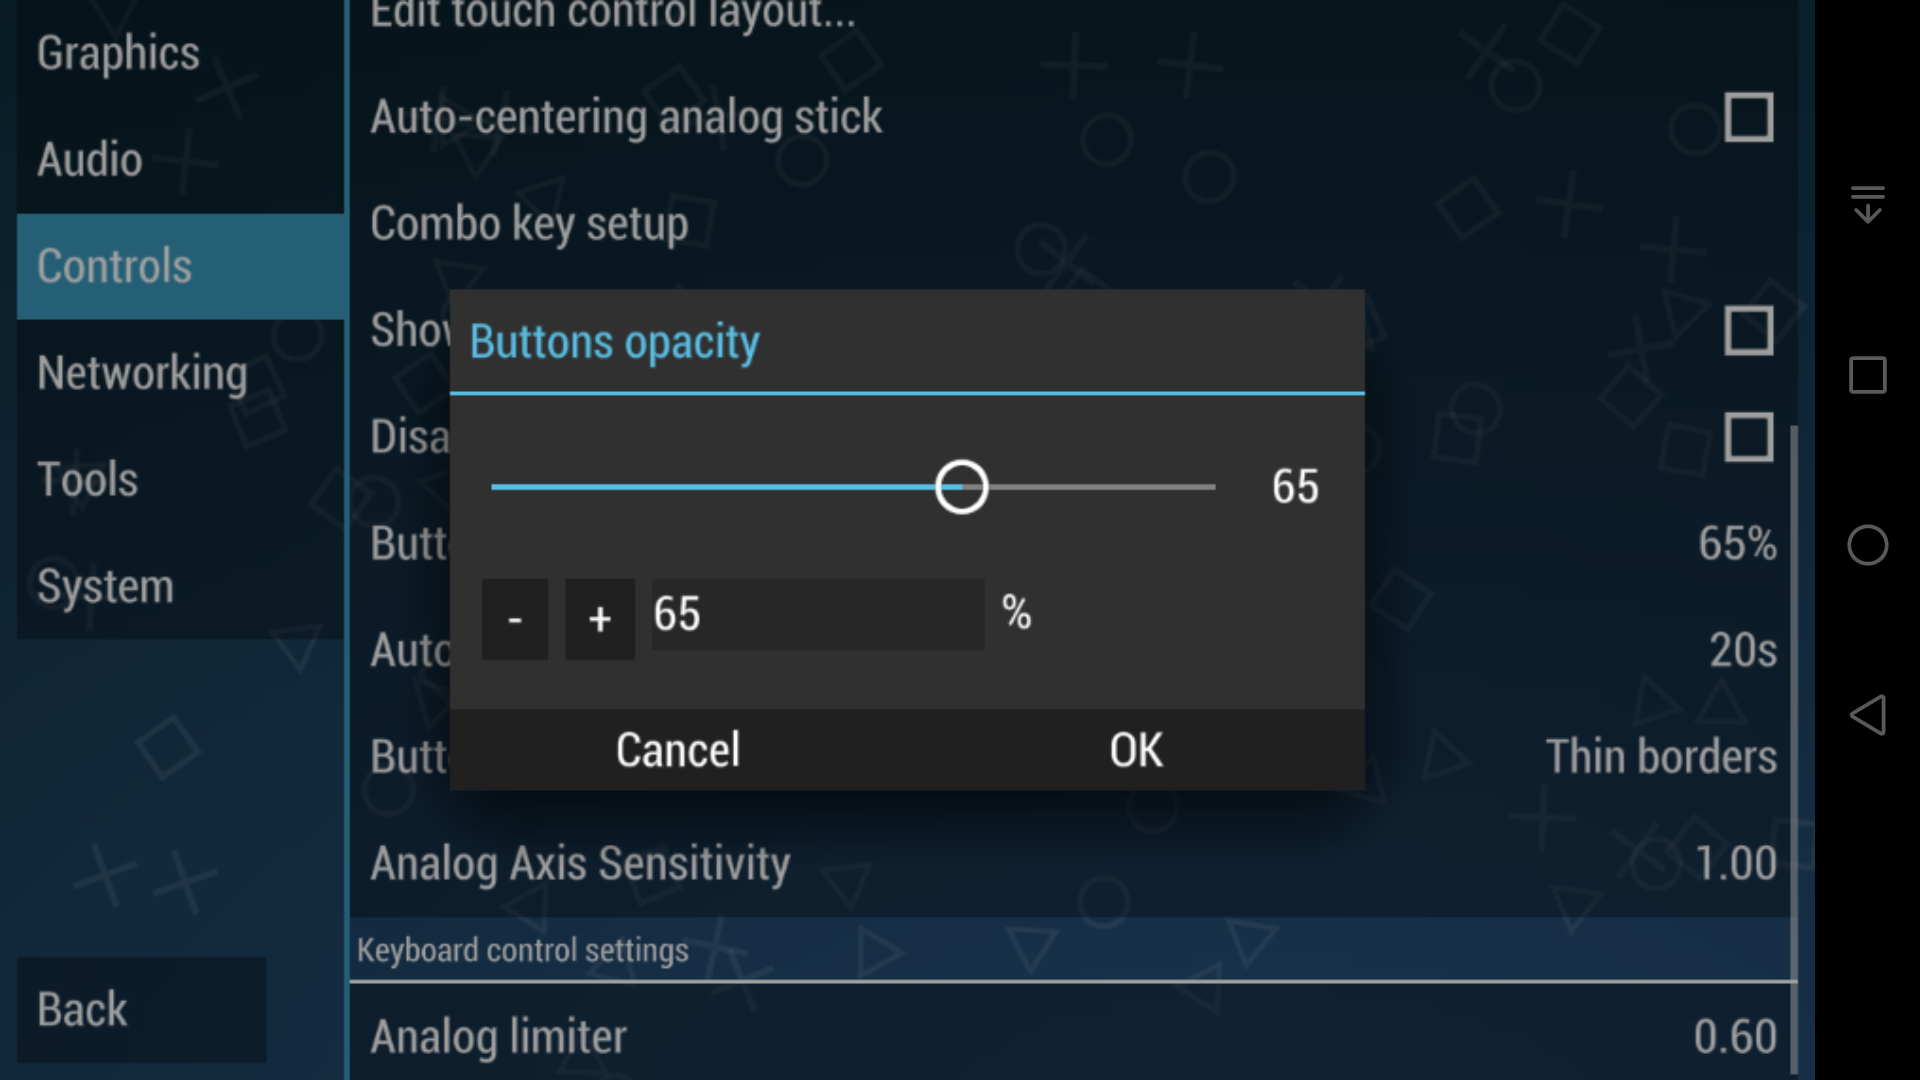The image size is (1920, 1080).
Task: Cancel the Buttons opacity dialog
Action: (x=678, y=749)
